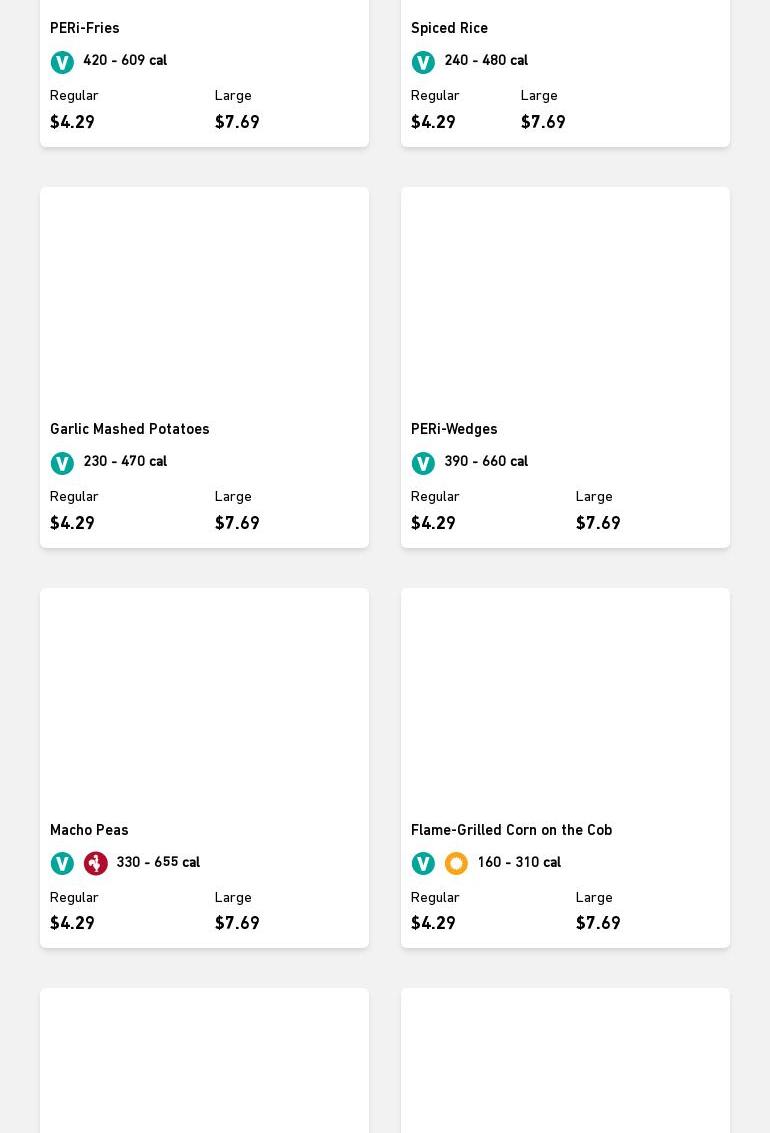
Task: Click the vegetarian icon under PERi-Fries
Action: [62, 62]
